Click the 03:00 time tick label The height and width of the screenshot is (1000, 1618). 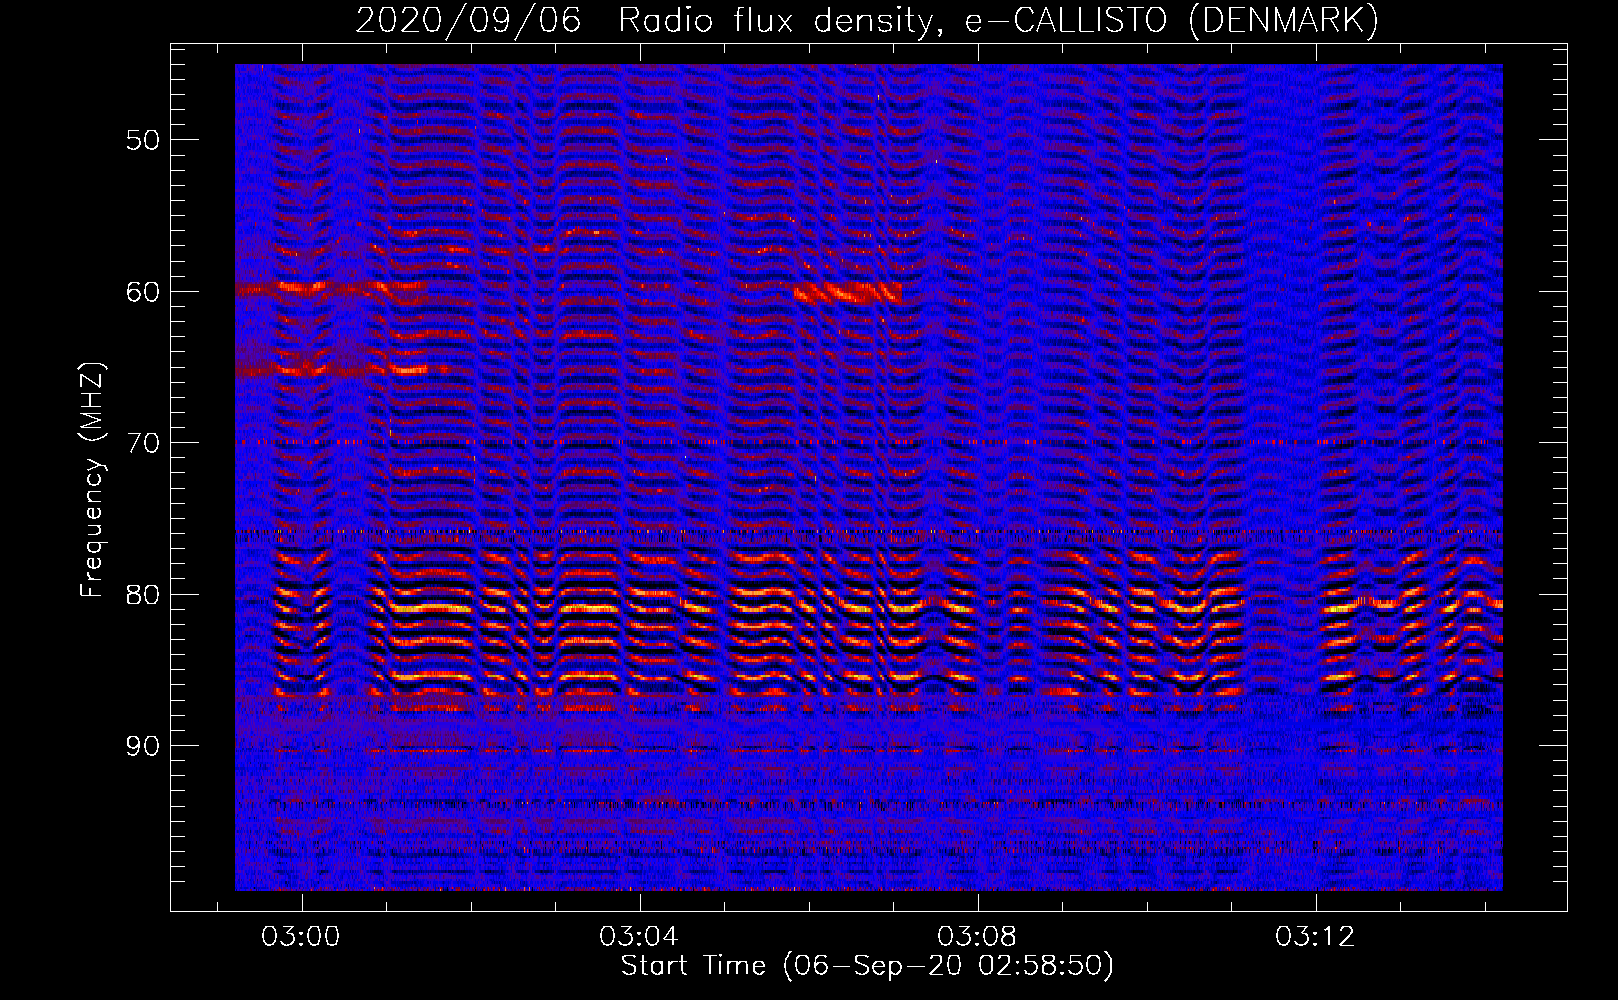(301, 936)
